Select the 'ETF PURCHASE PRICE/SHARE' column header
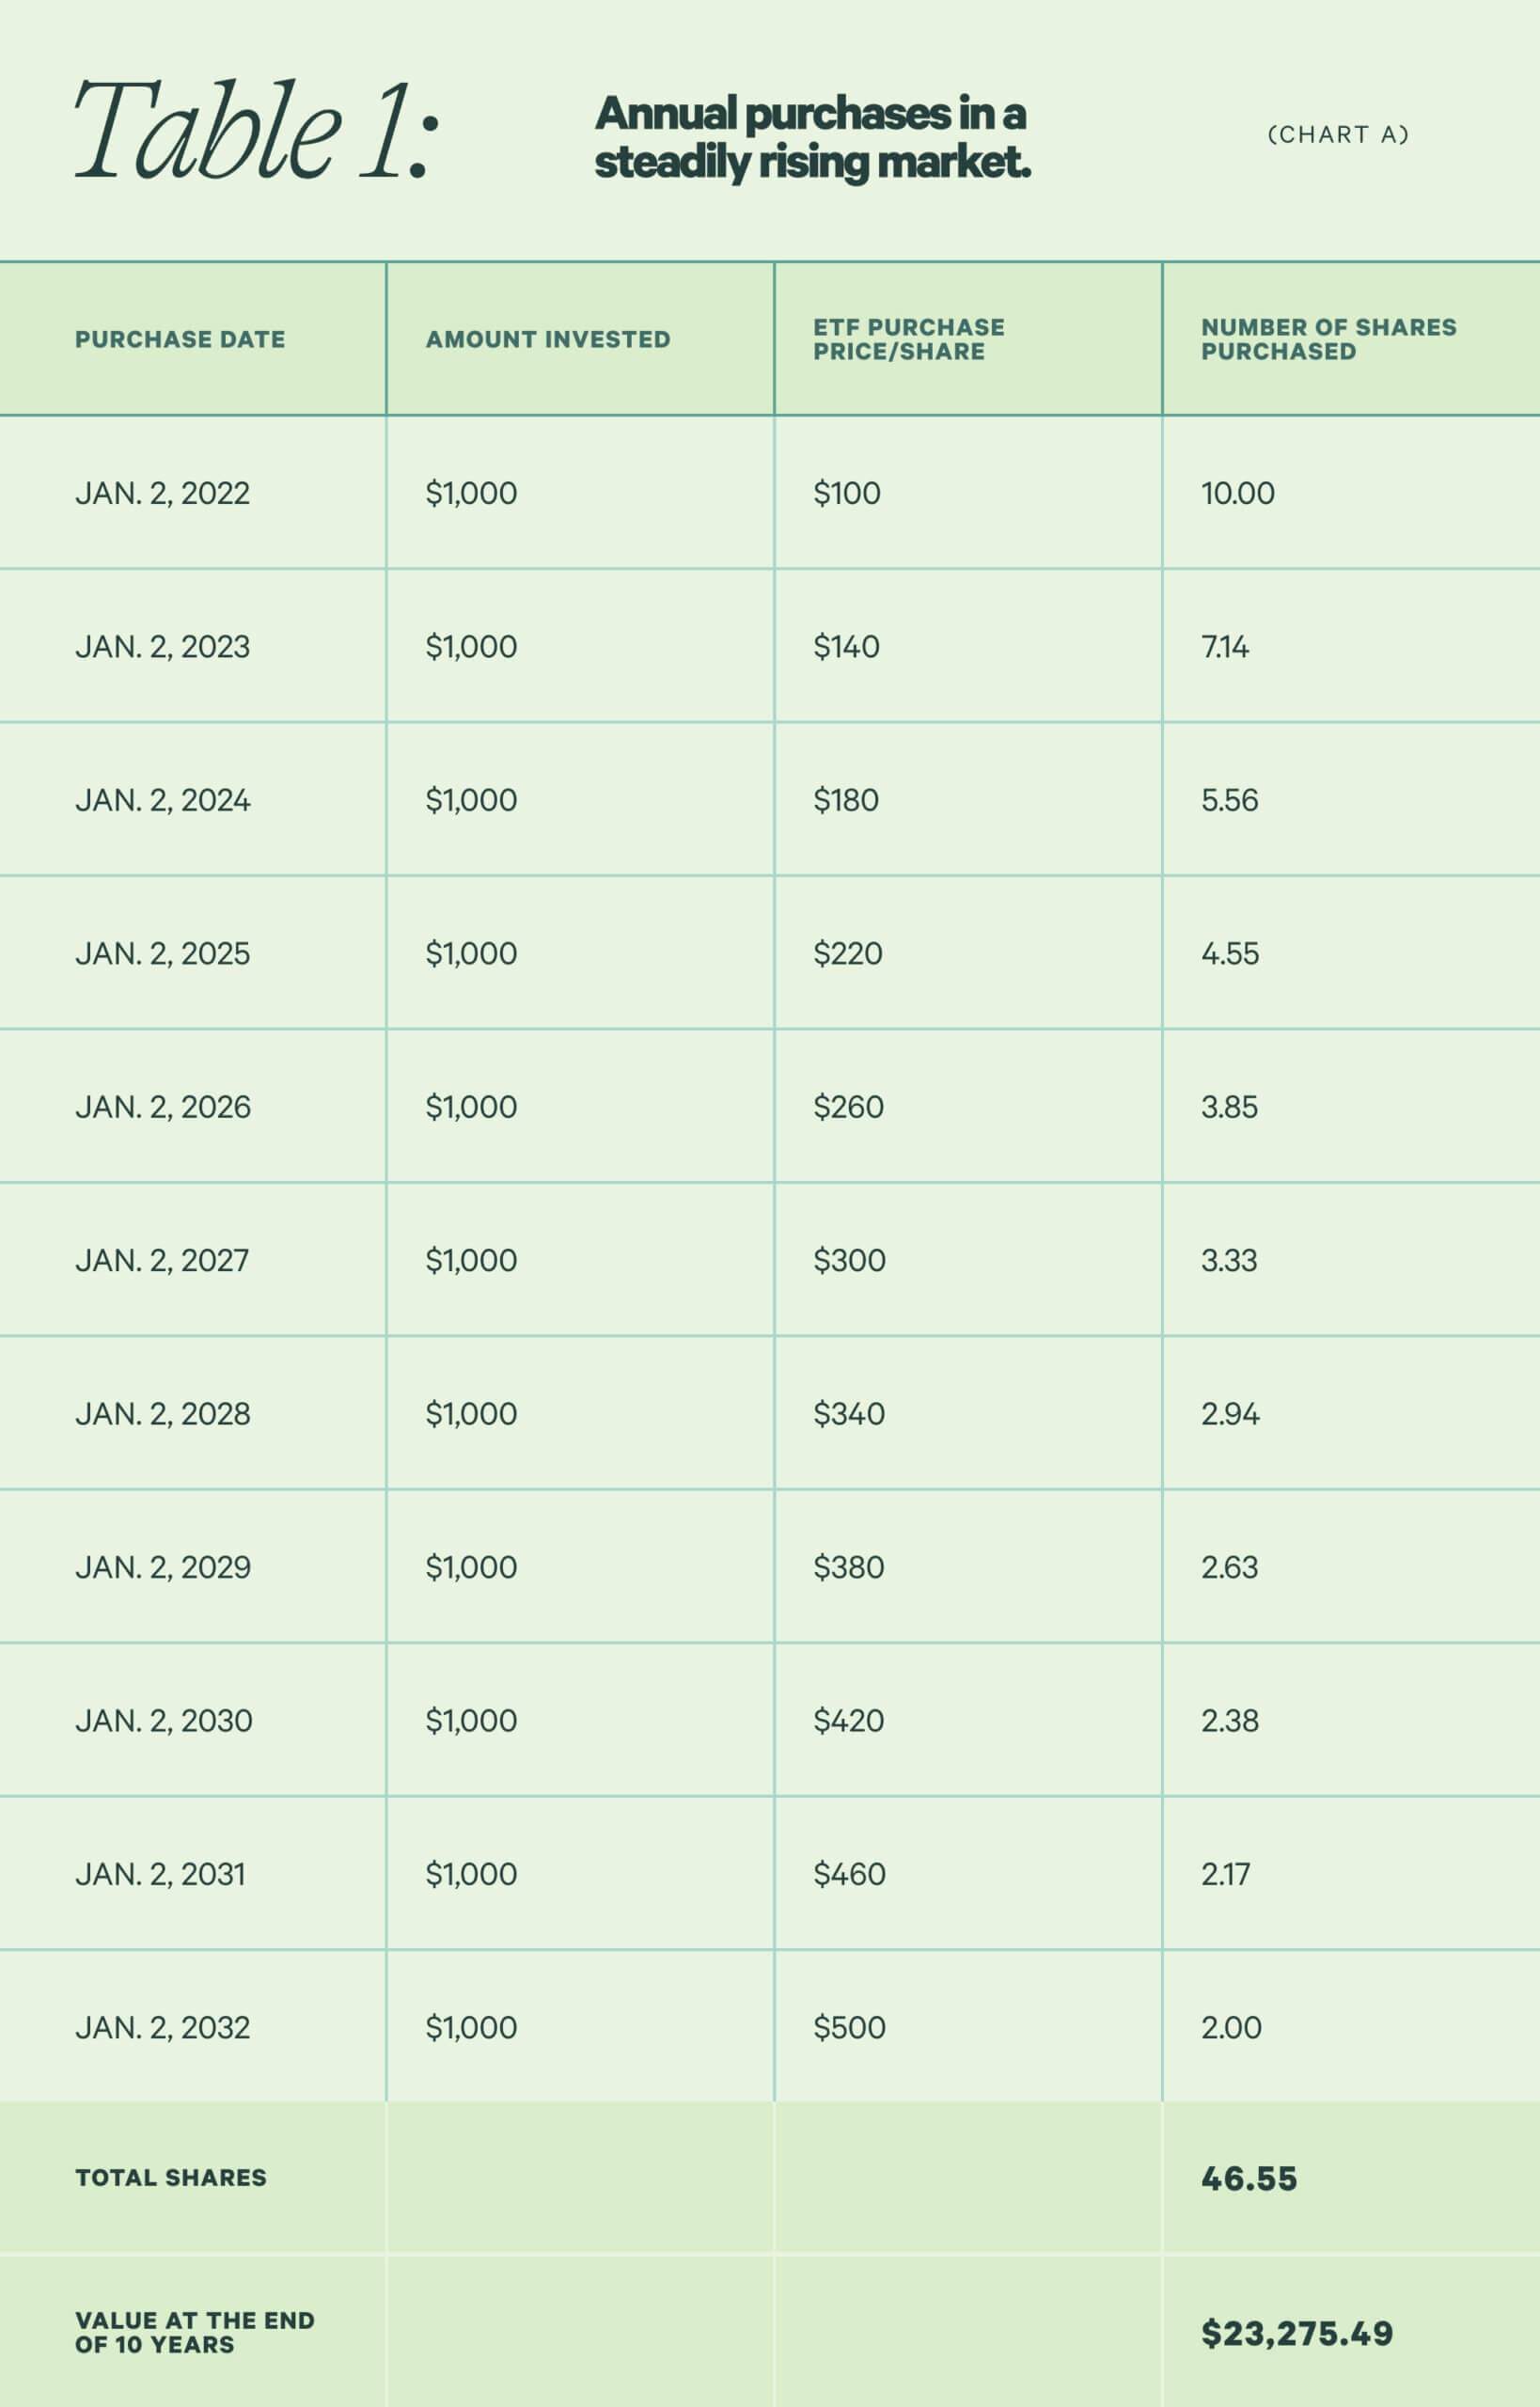1540x2407 pixels. 908,339
